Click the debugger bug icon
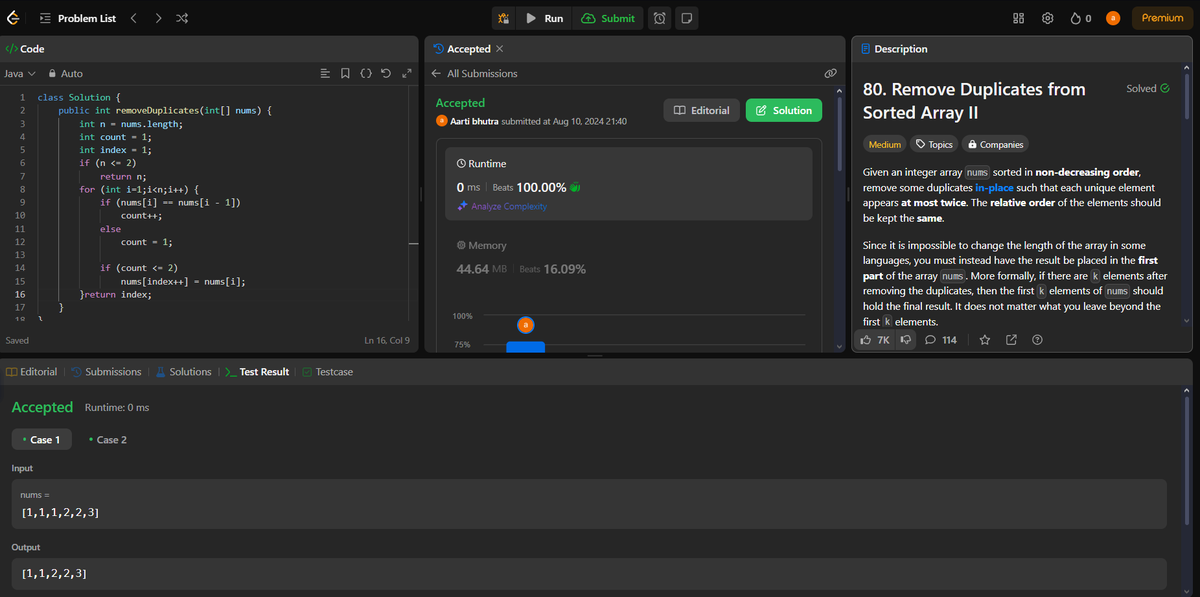 (504, 18)
